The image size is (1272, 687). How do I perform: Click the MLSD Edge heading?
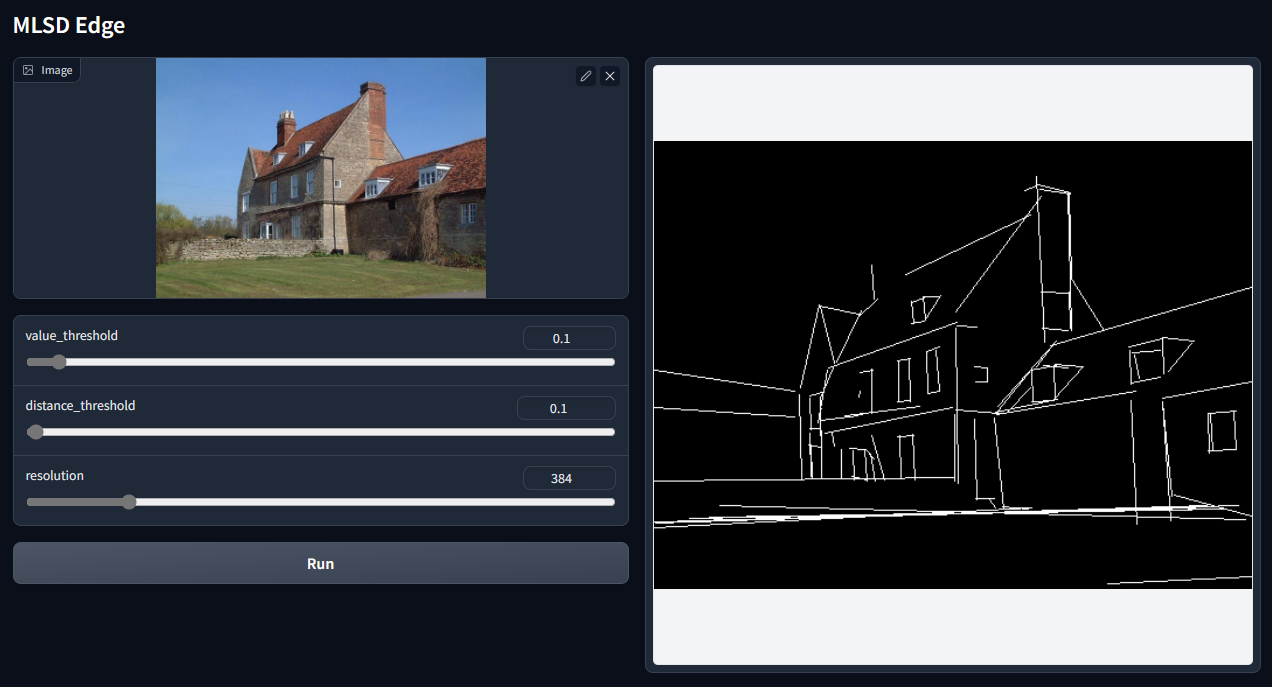[x=69, y=26]
